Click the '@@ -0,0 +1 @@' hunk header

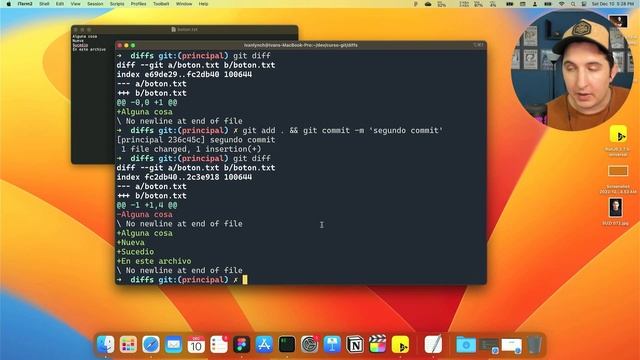147,102
